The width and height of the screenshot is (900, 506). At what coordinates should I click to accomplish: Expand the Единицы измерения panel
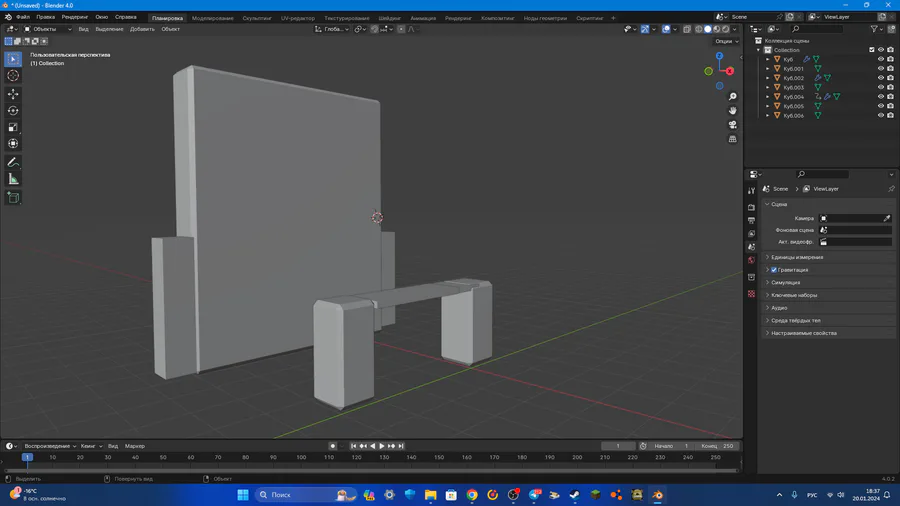pos(797,257)
